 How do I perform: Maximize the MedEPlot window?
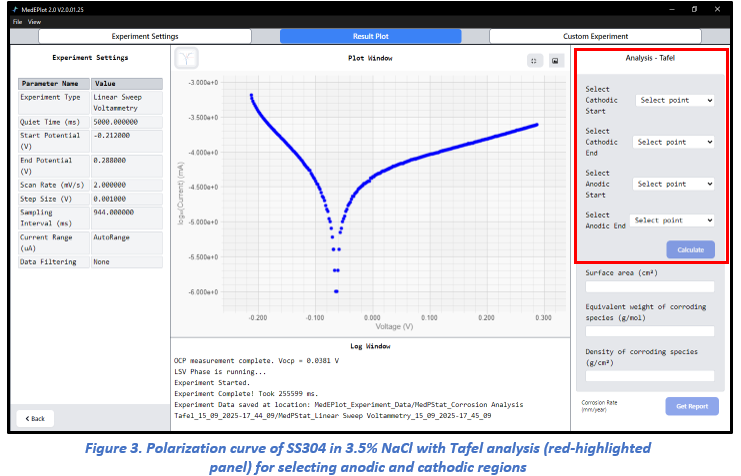pos(694,10)
